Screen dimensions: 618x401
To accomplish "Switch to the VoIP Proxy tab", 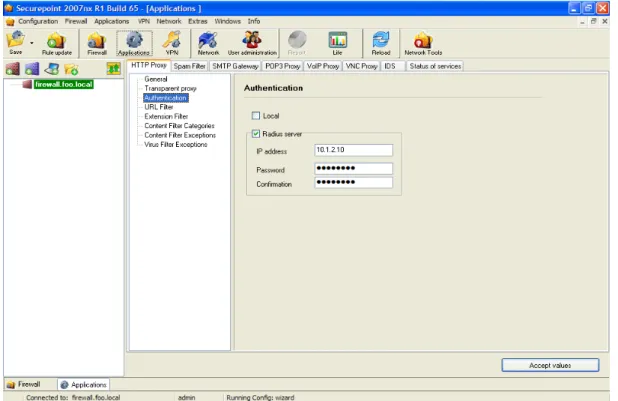I will tap(323, 66).
